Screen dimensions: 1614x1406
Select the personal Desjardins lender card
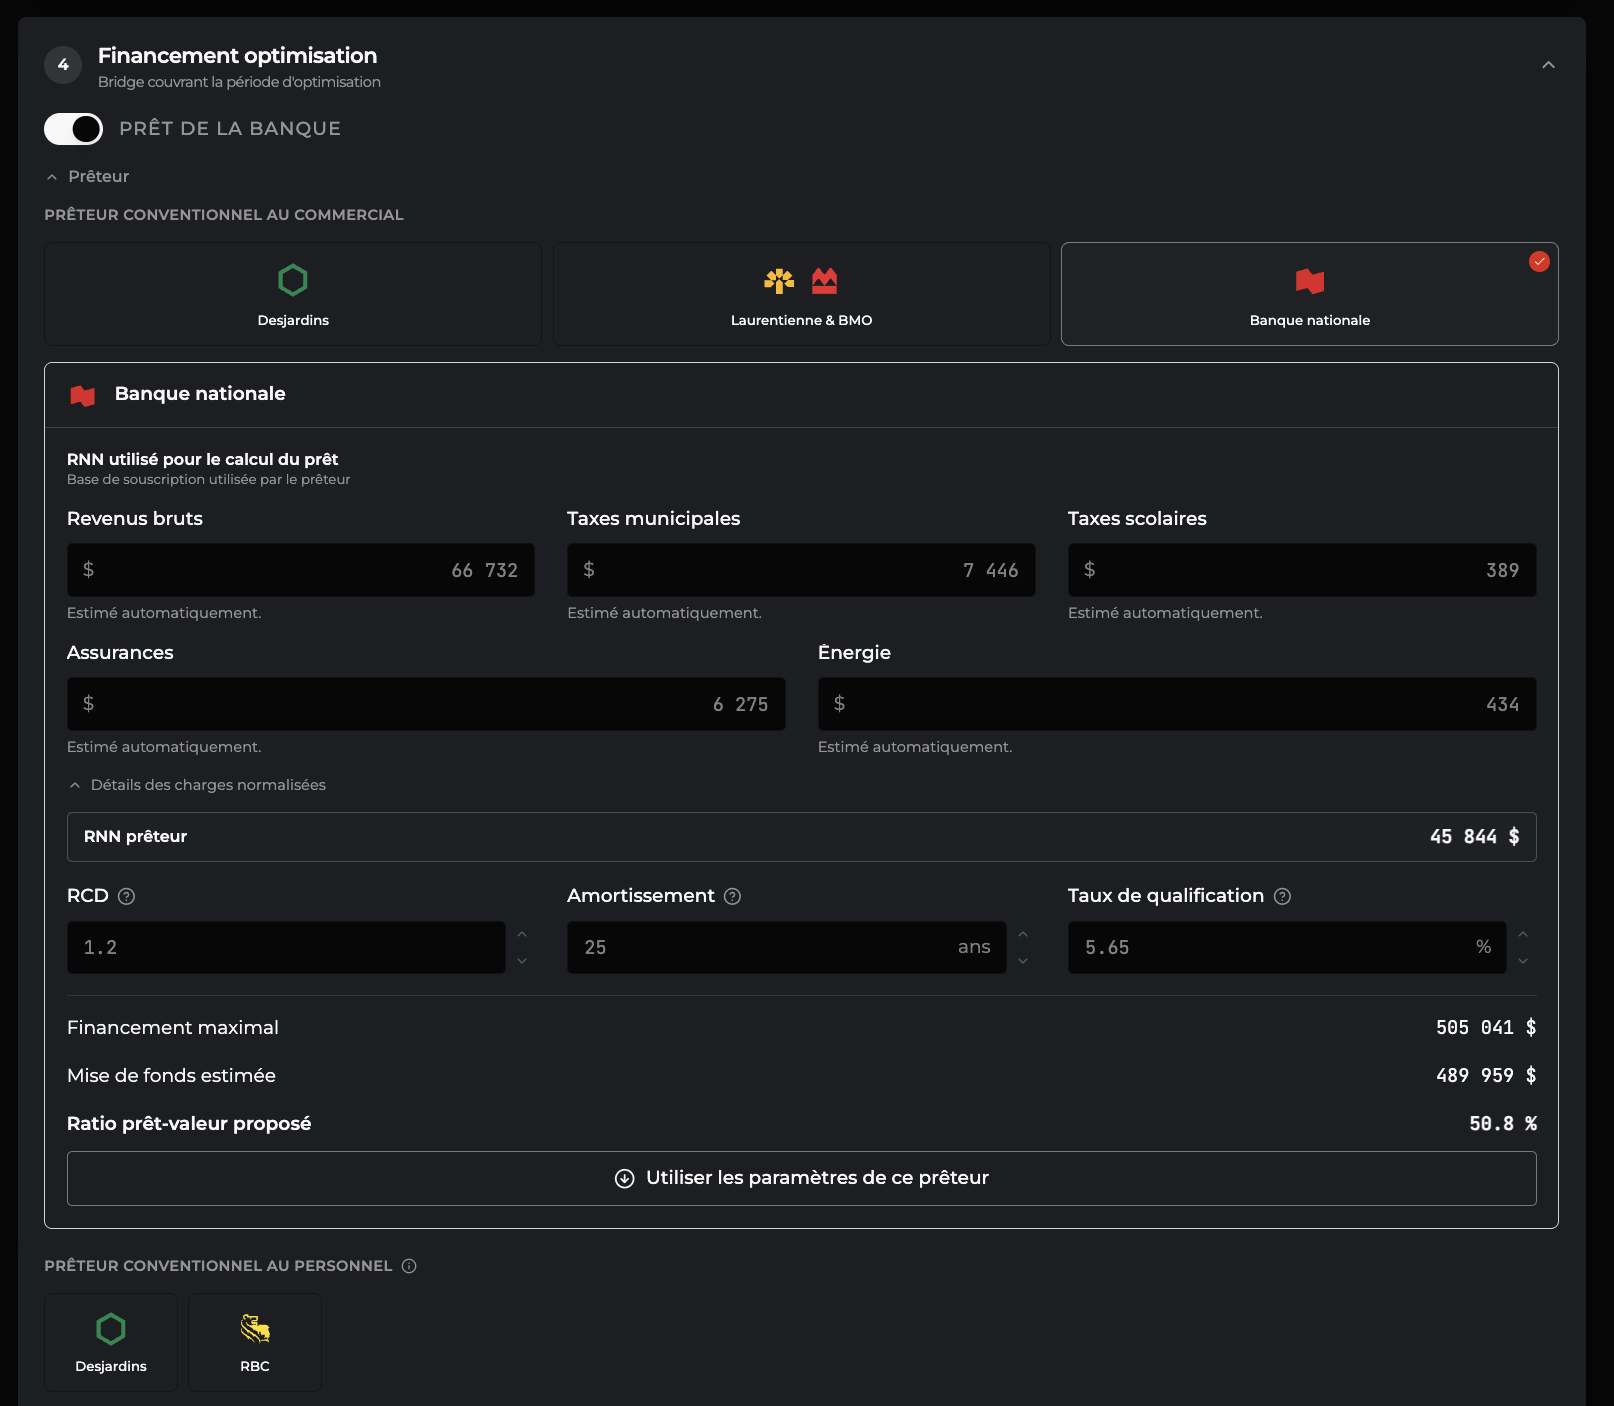click(111, 1342)
